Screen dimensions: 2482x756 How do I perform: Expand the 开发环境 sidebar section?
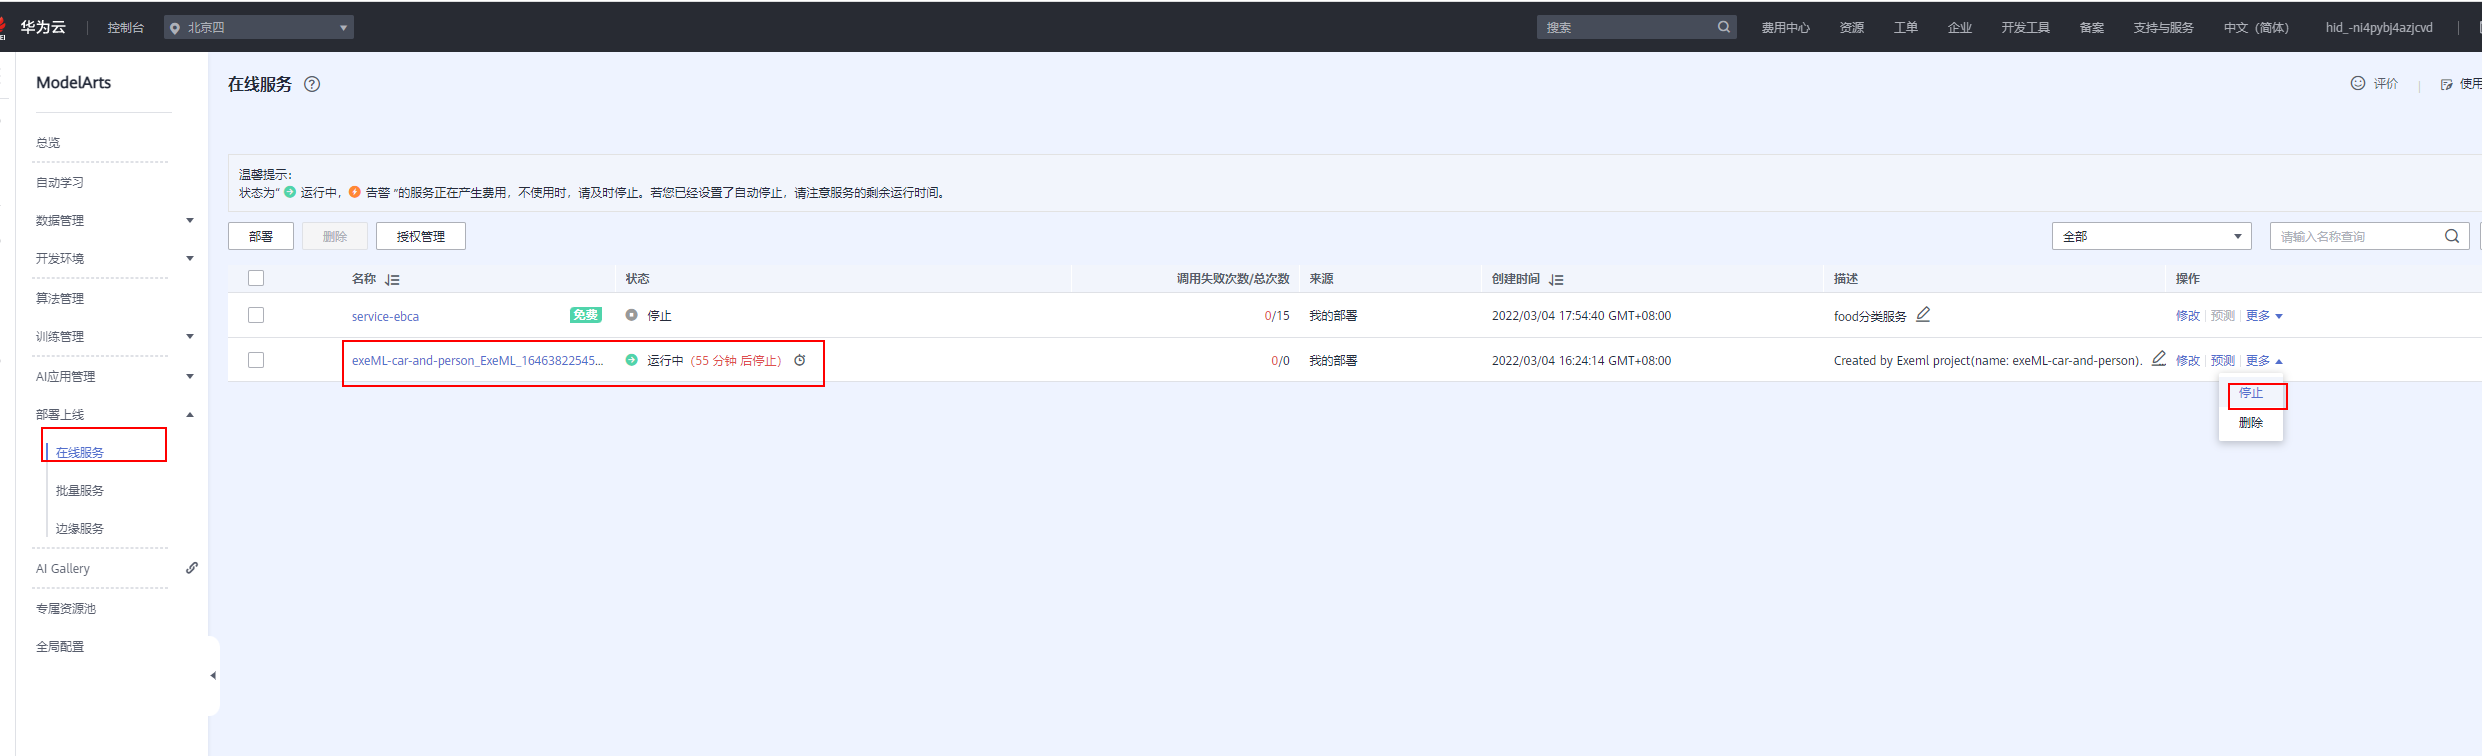click(x=190, y=258)
